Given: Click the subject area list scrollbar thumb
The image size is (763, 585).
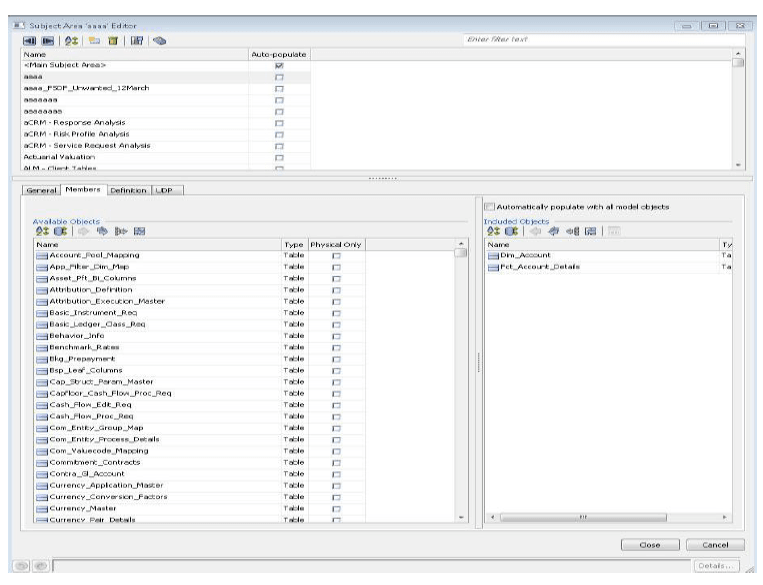Looking at the screenshot, I should tap(738, 62).
